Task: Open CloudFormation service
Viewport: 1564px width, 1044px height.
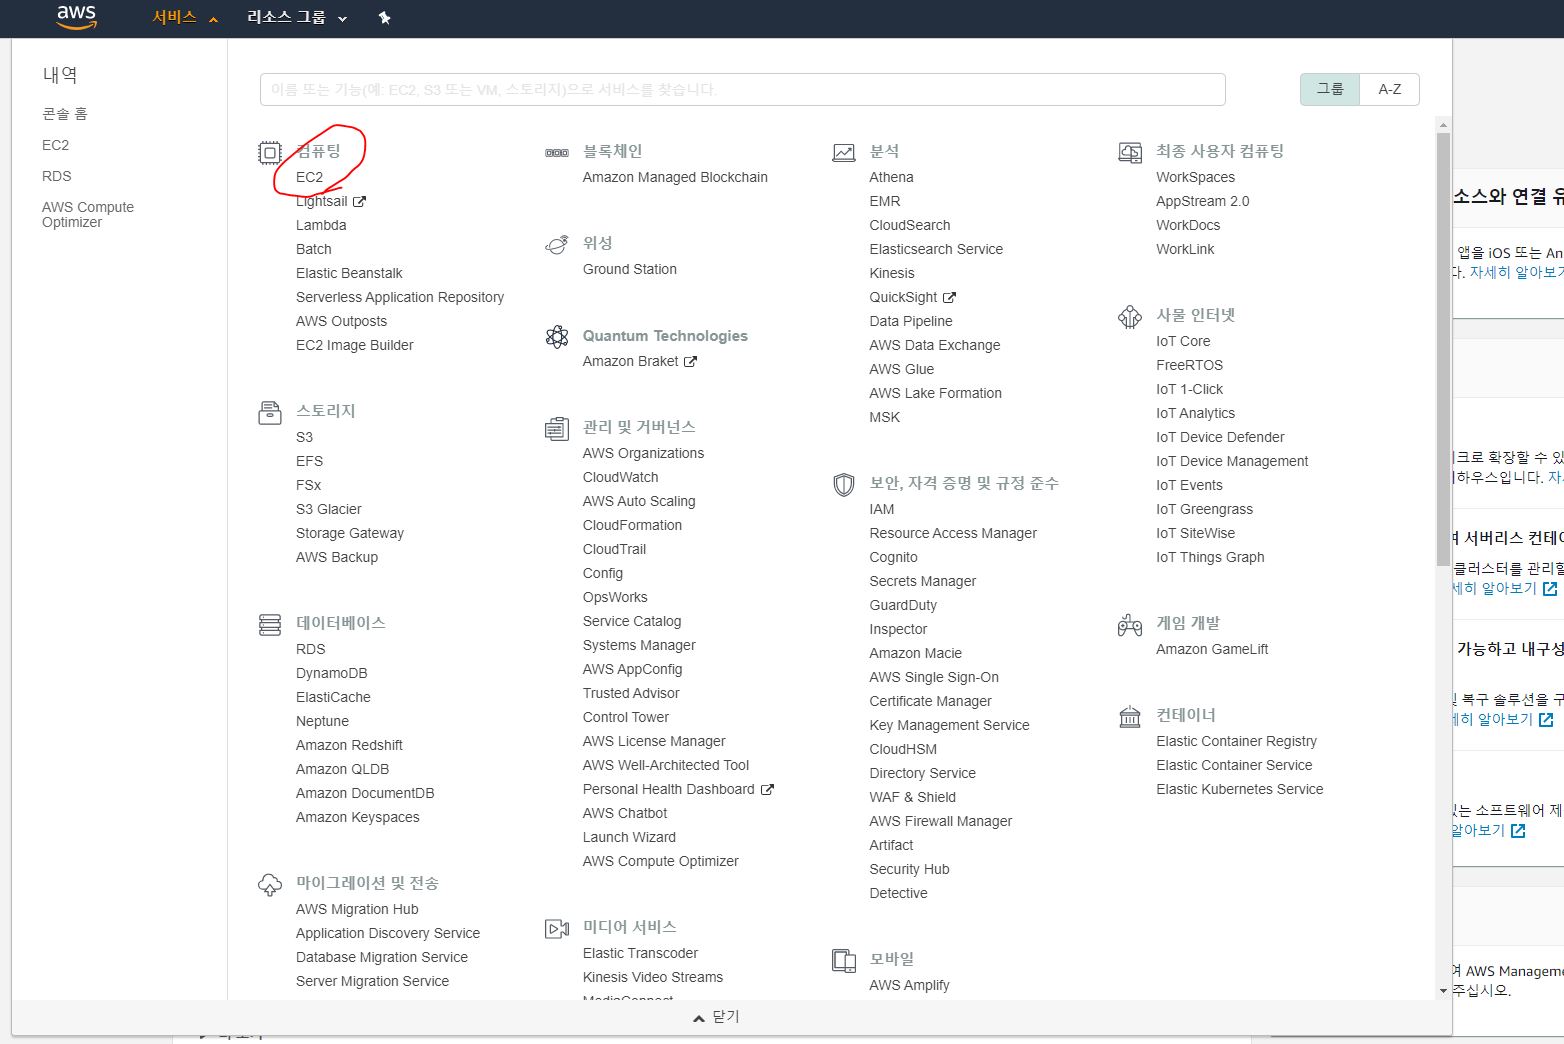Action: click(632, 525)
